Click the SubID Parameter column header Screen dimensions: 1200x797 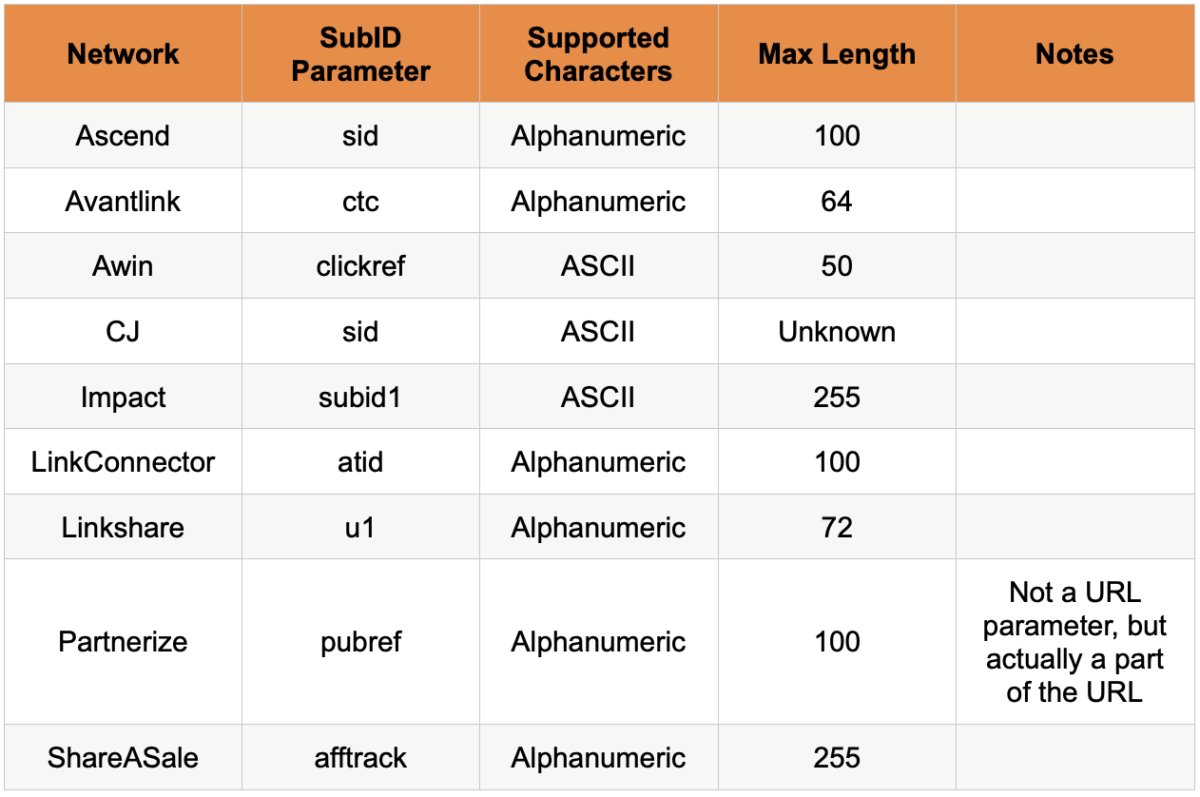click(x=360, y=54)
